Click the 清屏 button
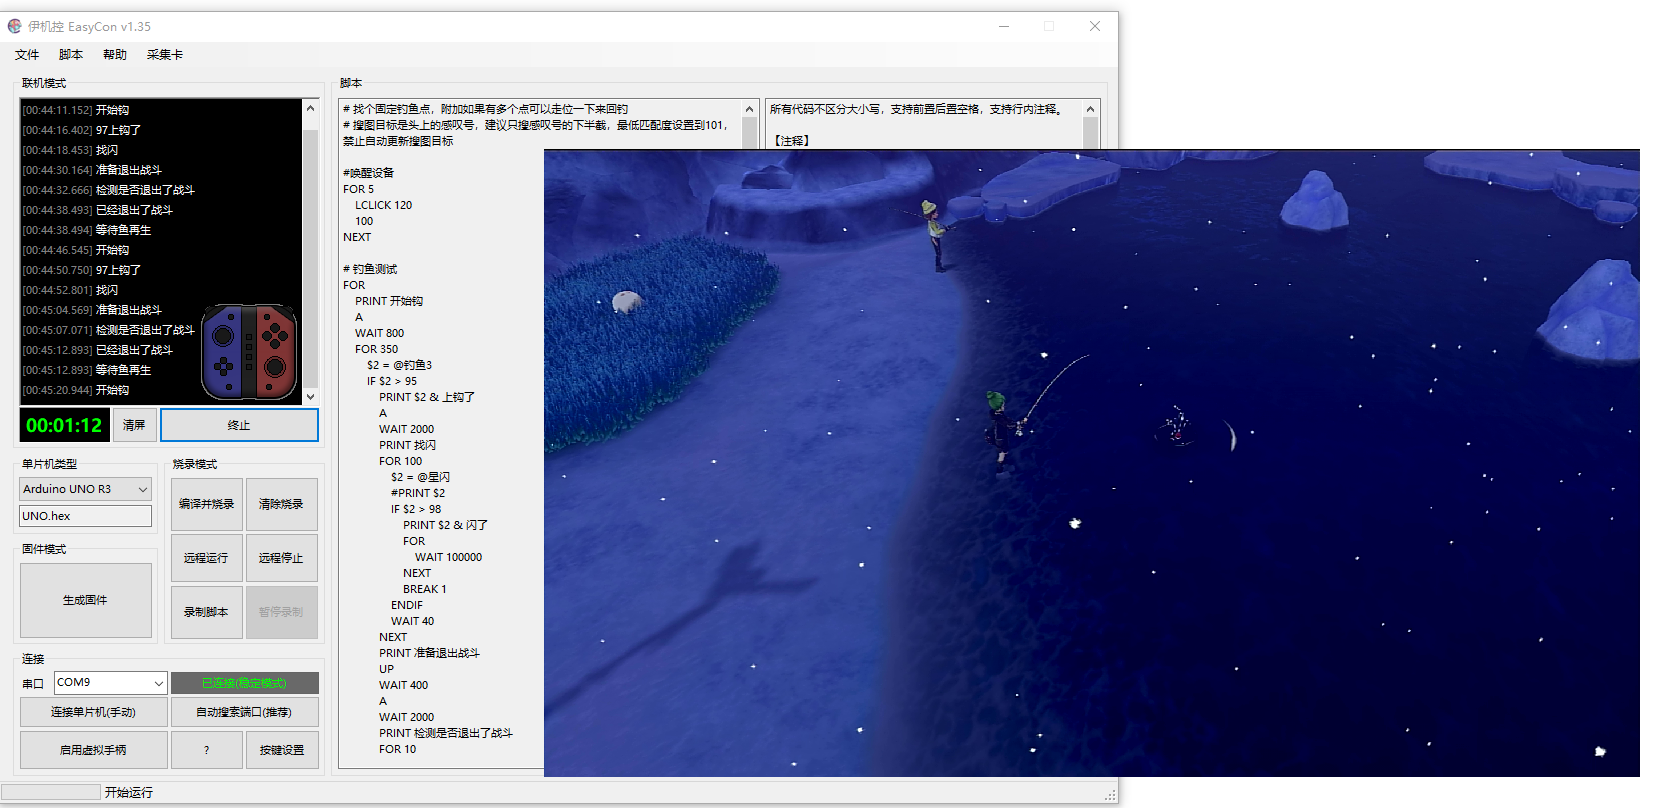This screenshot has width=1656, height=808. click(x=134, y=425)
